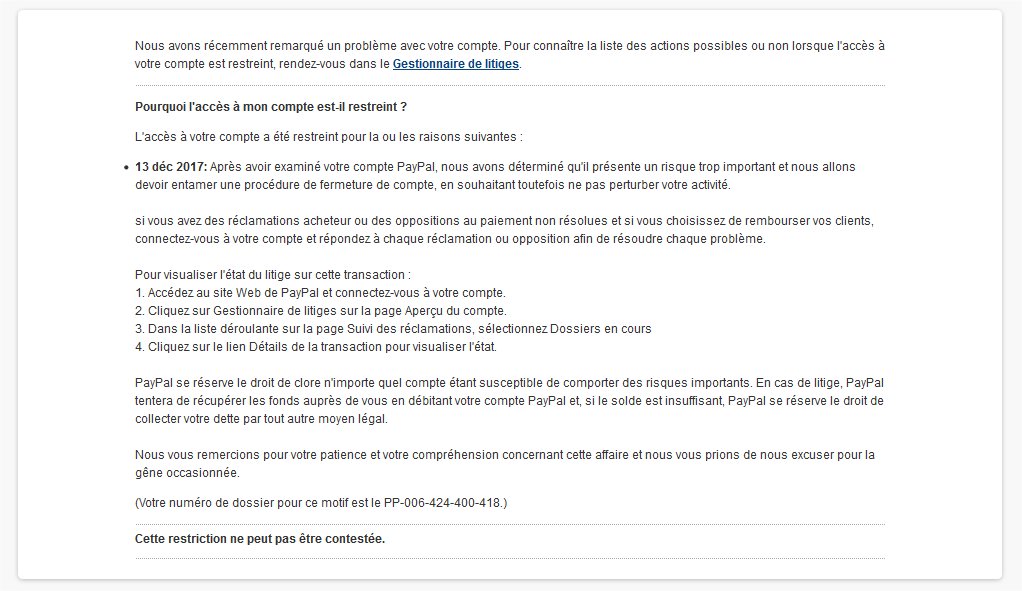This screenshot has height=591, width=1022.
Task: Click step 1 "Accédez au site Web de PayPal"
Action: 320,293
